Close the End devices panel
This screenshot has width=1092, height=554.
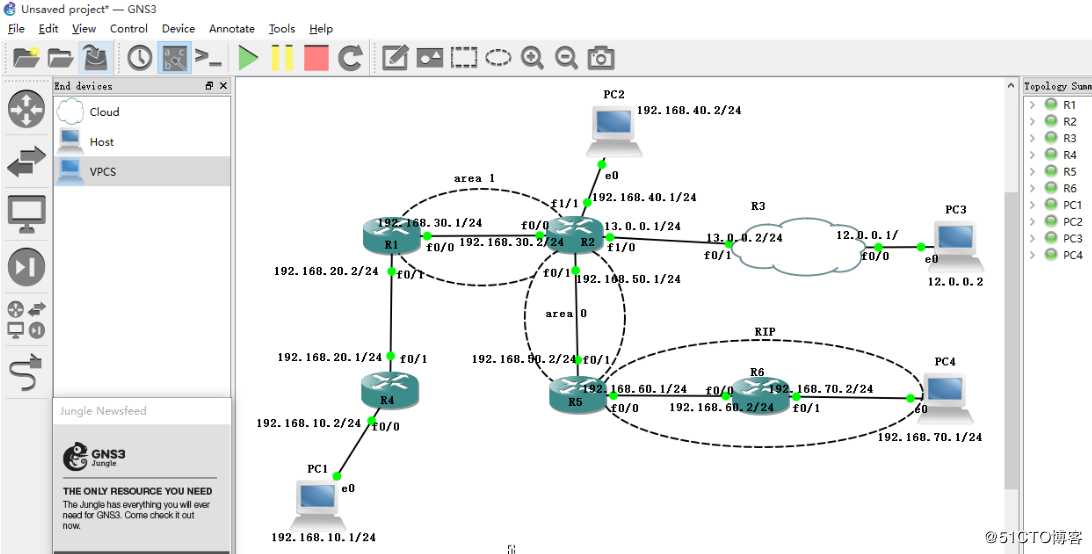coord(223,86)
